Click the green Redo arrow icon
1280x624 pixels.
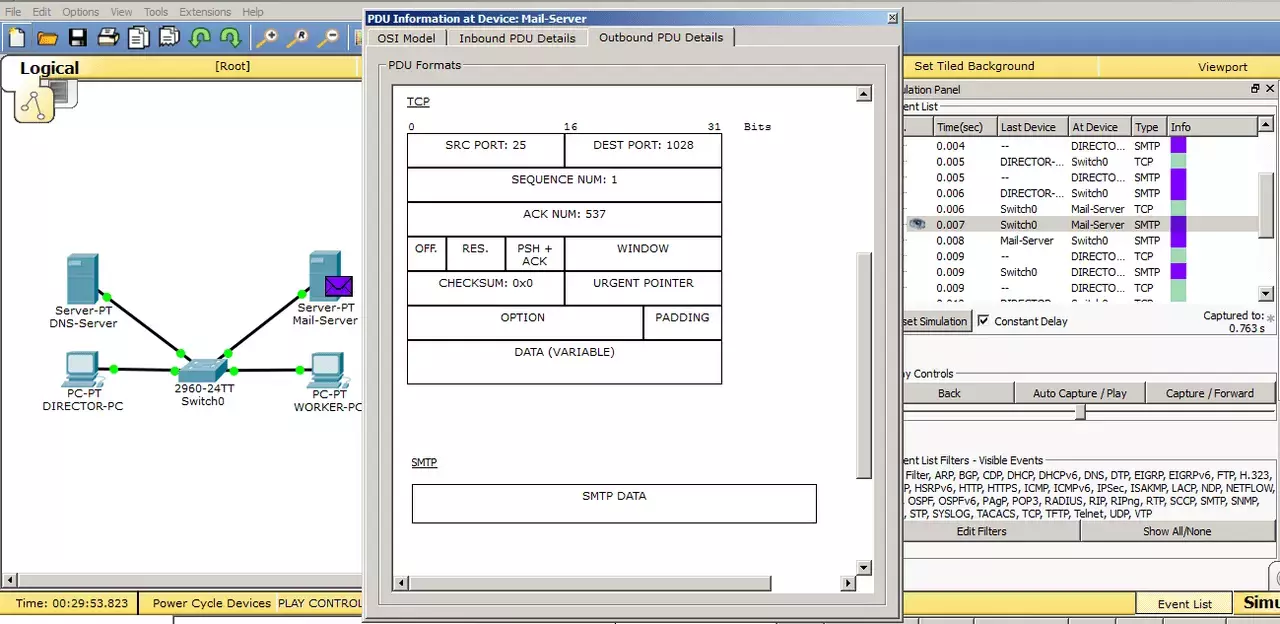point(230,38)
